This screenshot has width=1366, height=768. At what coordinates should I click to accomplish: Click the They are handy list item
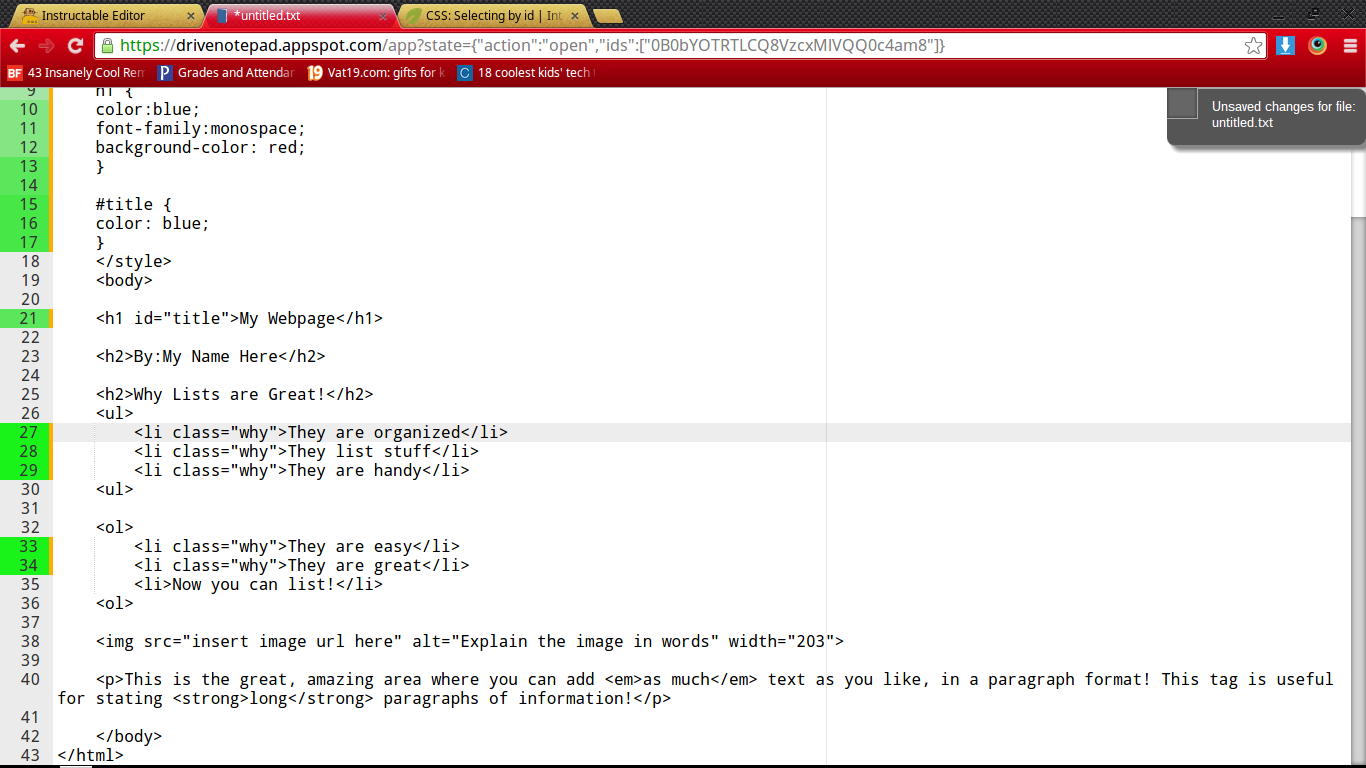[301, 470]
